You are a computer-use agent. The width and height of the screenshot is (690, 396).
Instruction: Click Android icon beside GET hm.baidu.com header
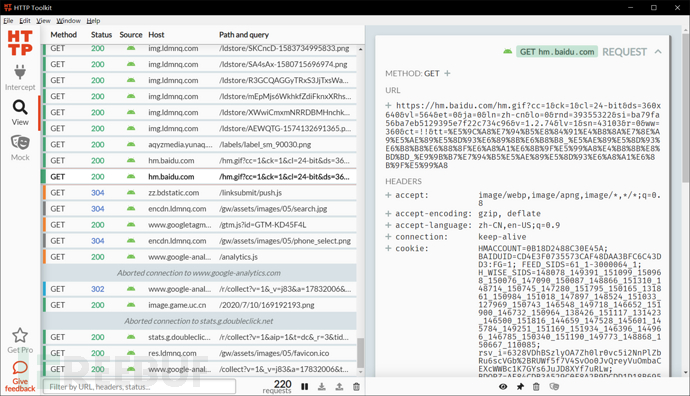(507, 51)
